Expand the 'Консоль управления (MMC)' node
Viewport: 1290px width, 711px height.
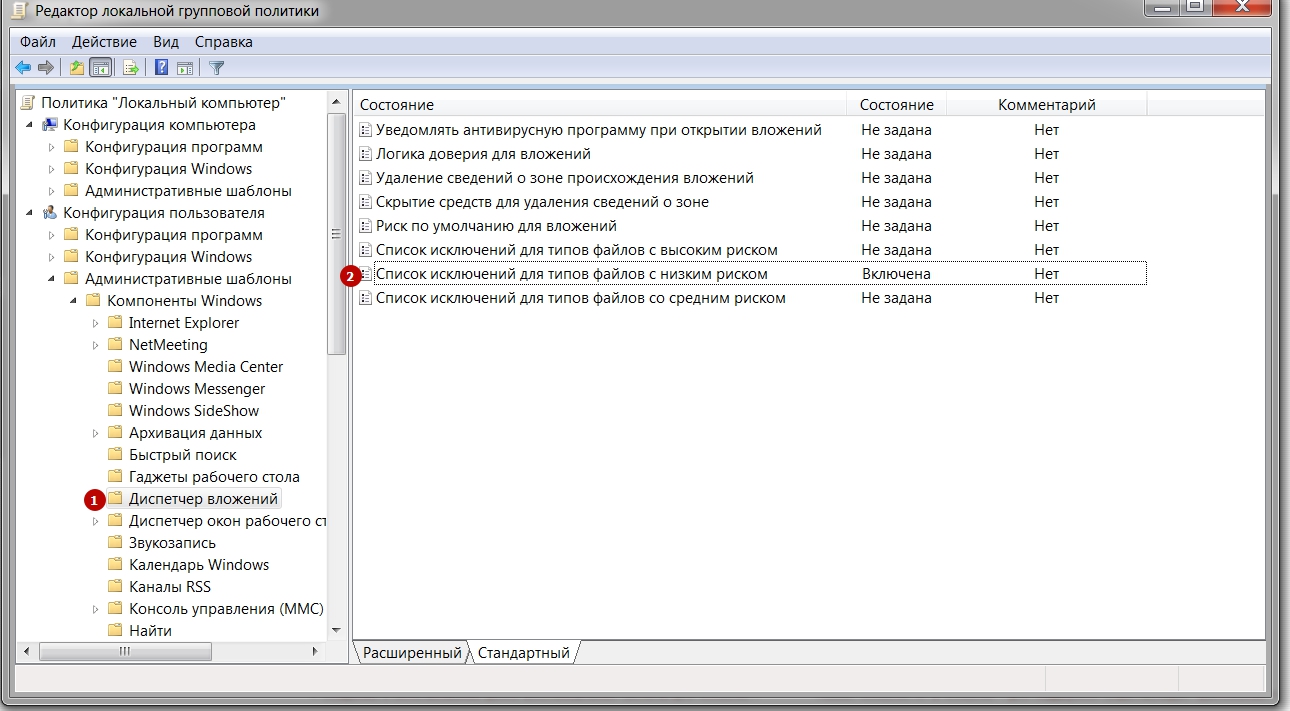click(95, 609)
